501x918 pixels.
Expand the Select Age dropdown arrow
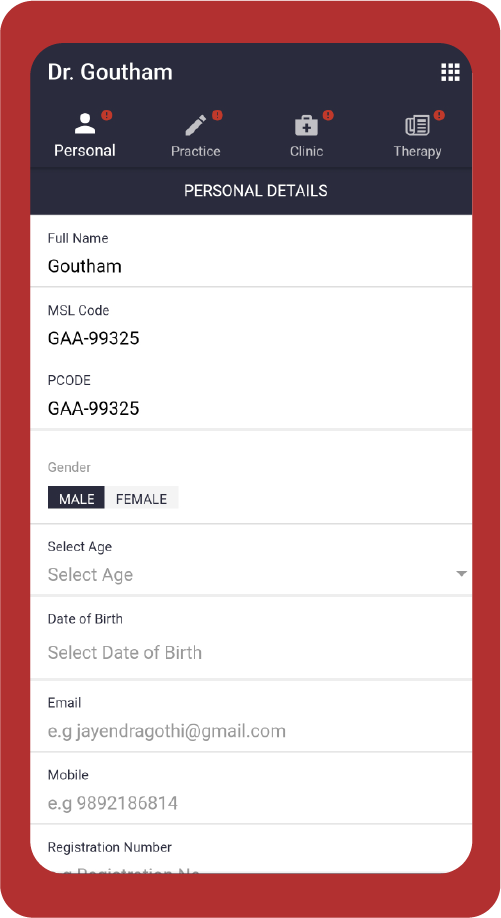tap(461, 574)
